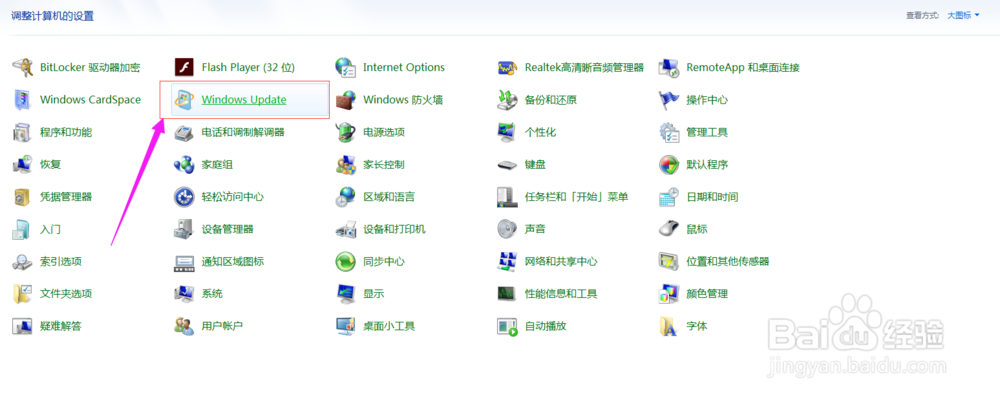Viewport: 1000px width, 400px height.
Task: Open the Windows CardSpace icon
Action: [23, 100]
